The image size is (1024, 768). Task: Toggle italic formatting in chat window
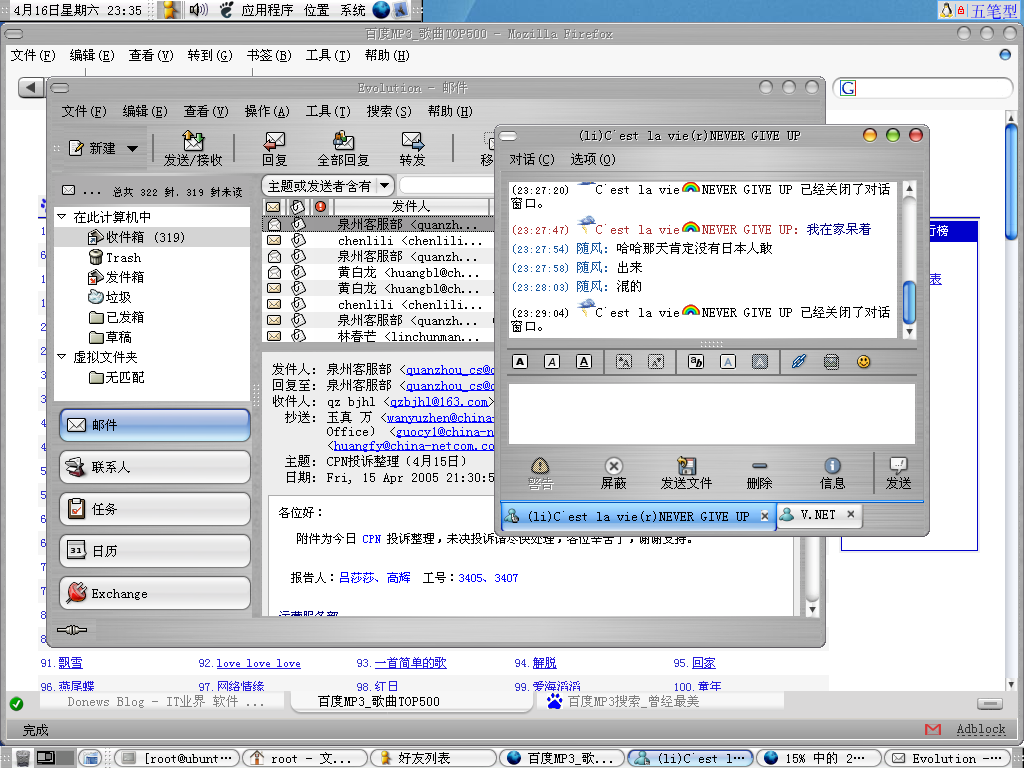[x=552, y=362]
